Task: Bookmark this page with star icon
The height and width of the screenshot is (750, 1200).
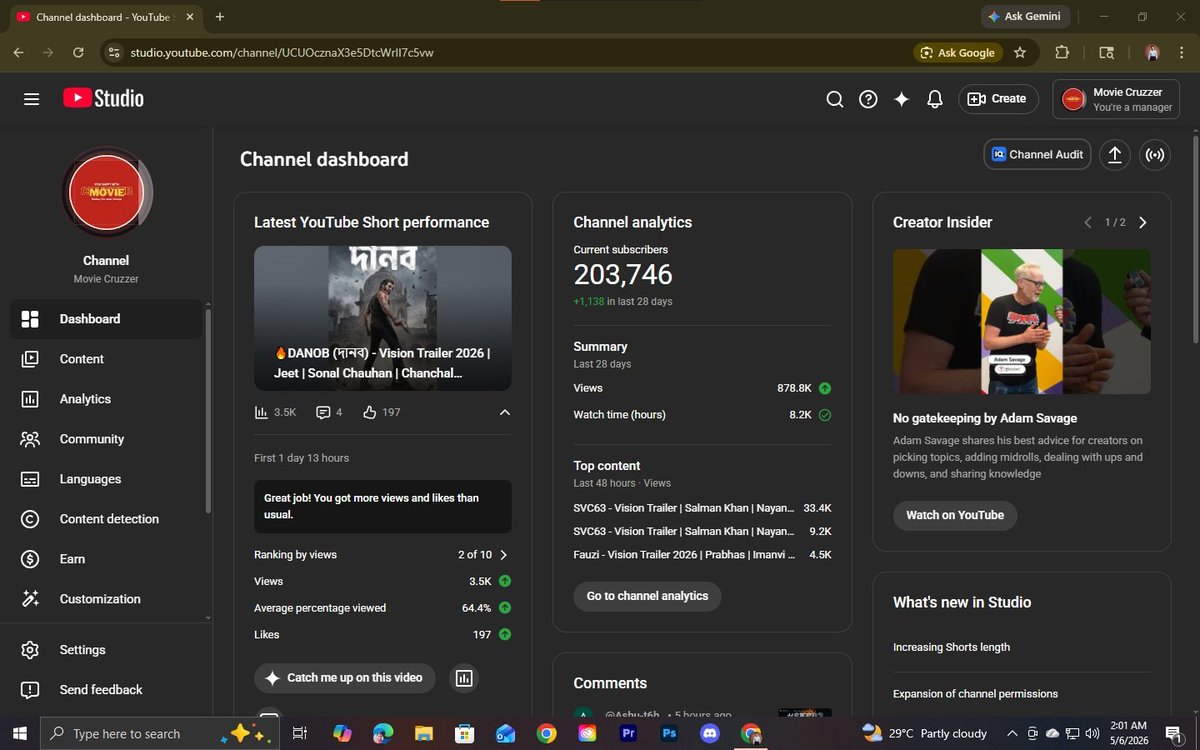Action: click(1020, 52)
